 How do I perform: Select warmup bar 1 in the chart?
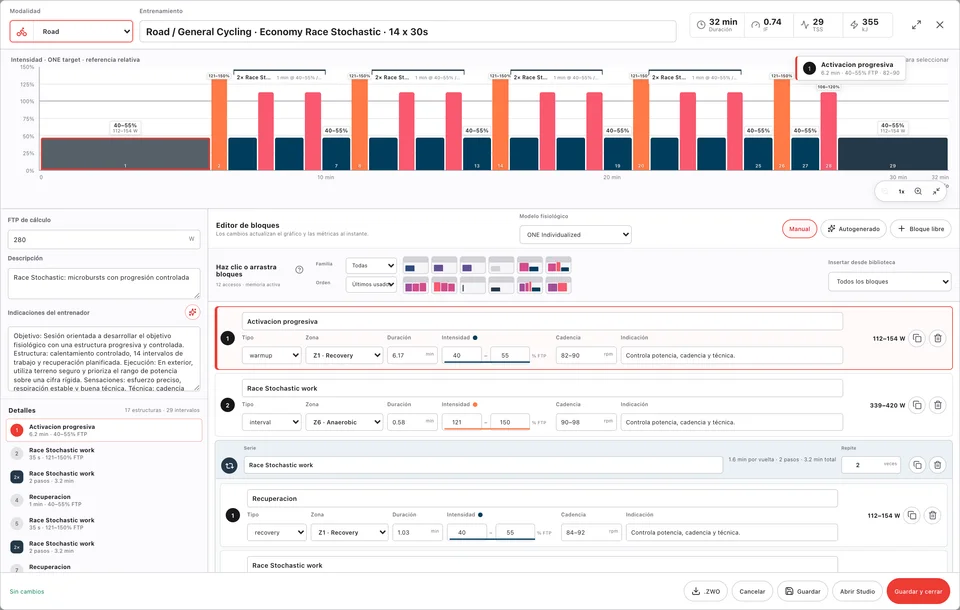point(126,154)
